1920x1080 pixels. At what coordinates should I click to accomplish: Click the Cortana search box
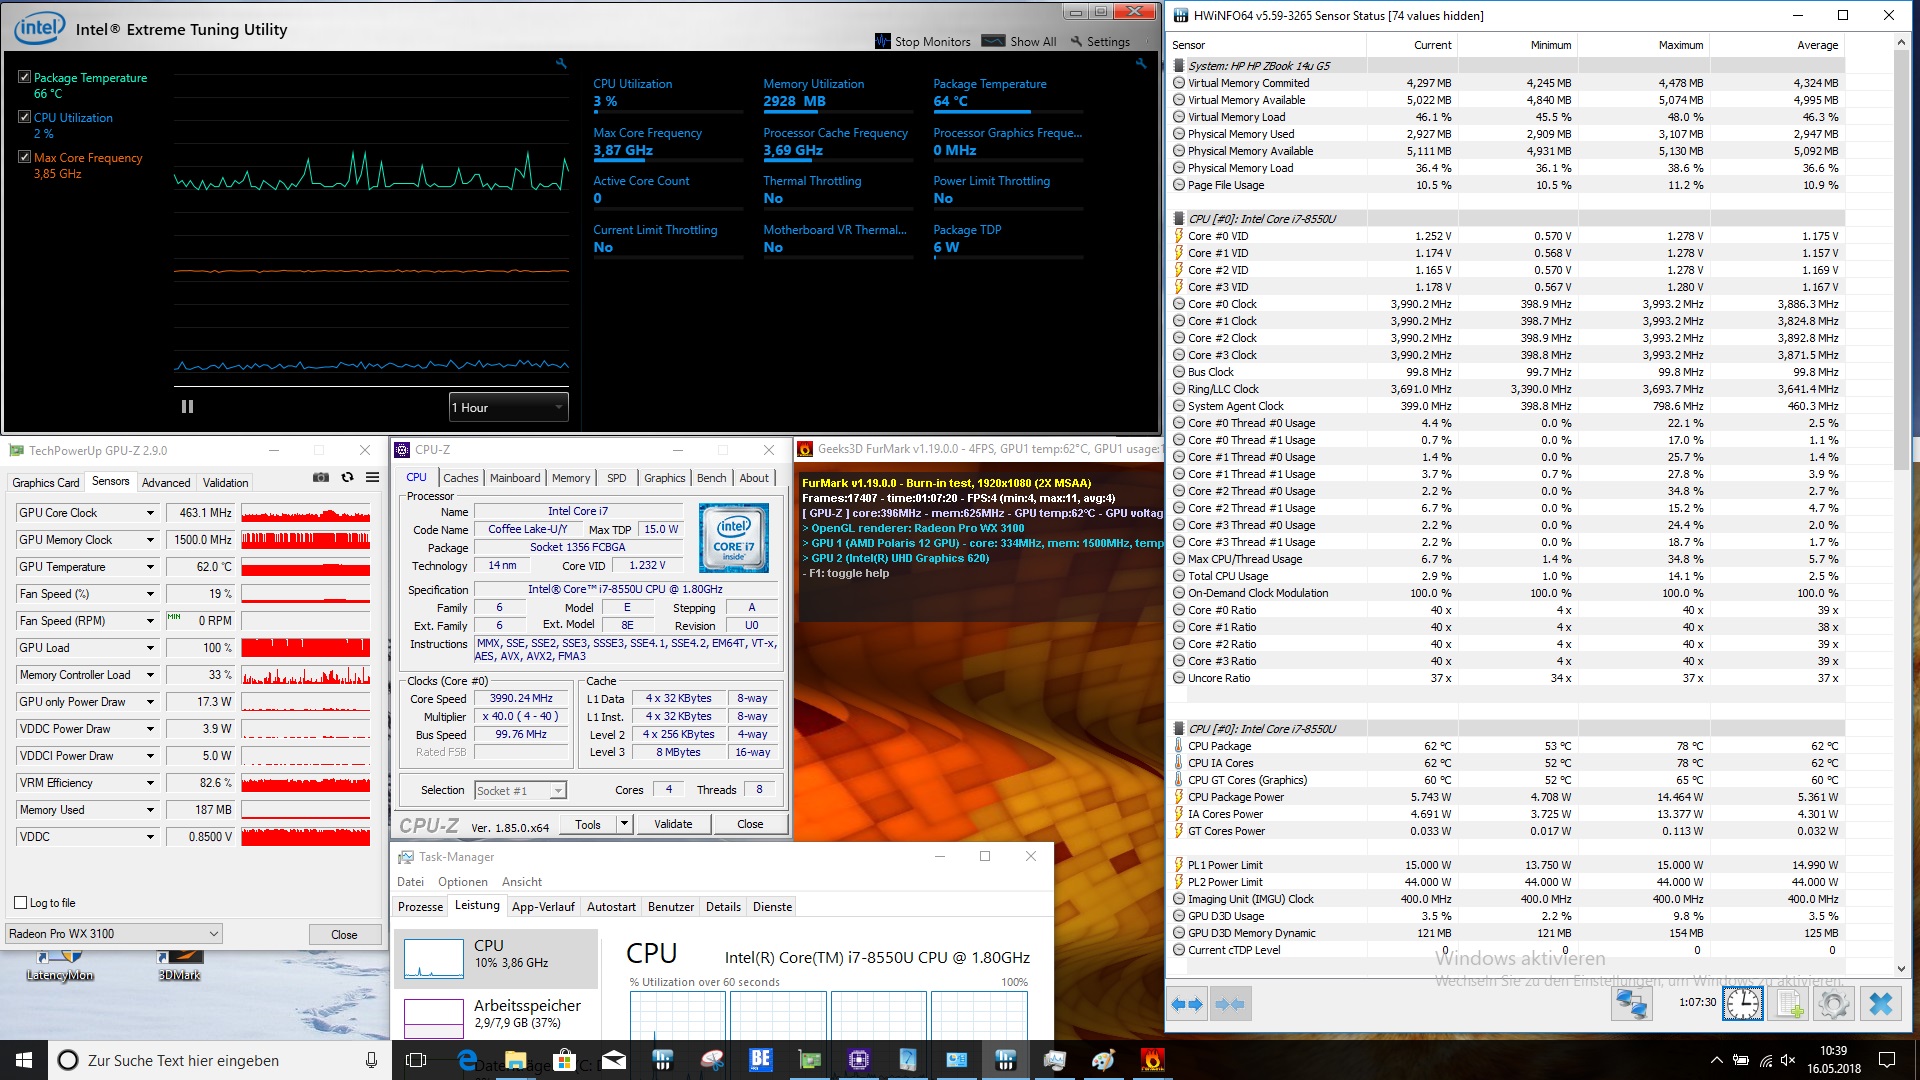220,1060
